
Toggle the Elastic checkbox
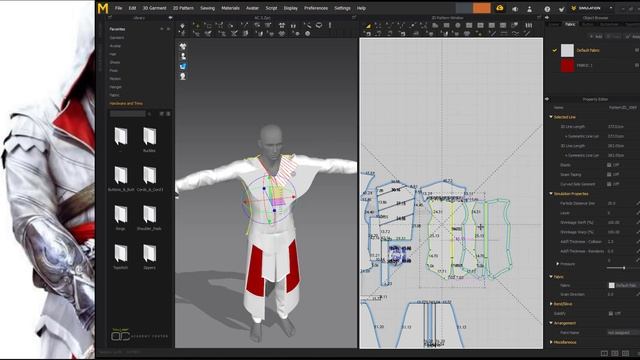[609, 165]
